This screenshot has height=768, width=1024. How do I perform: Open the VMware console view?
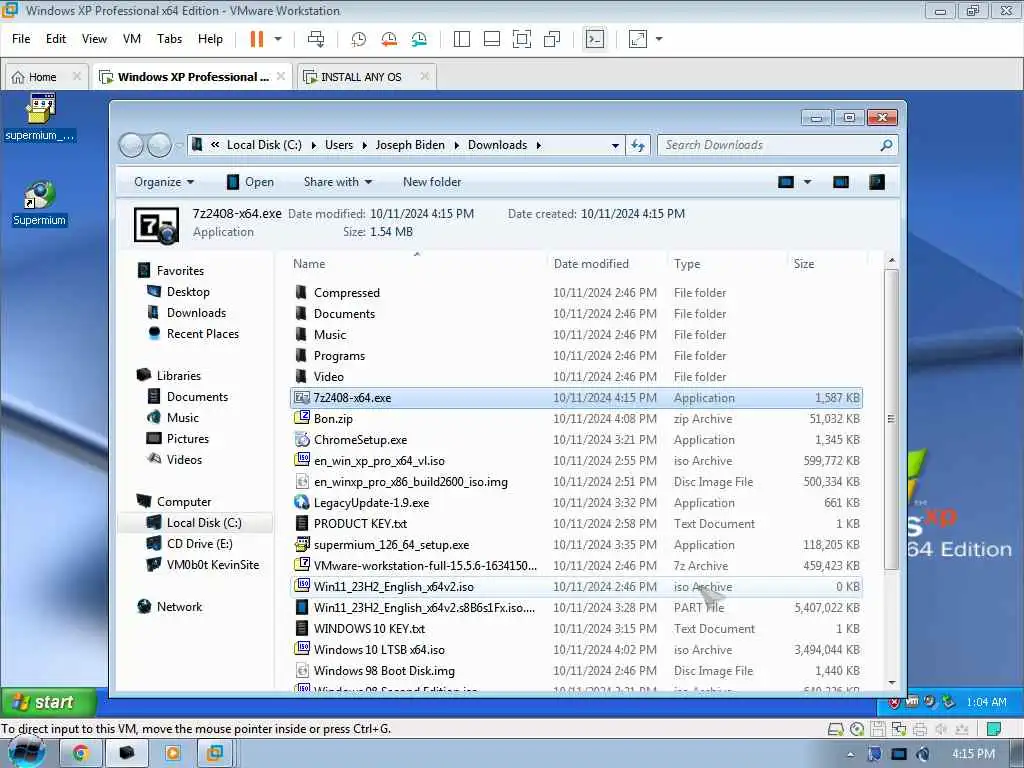pos(595,39)
